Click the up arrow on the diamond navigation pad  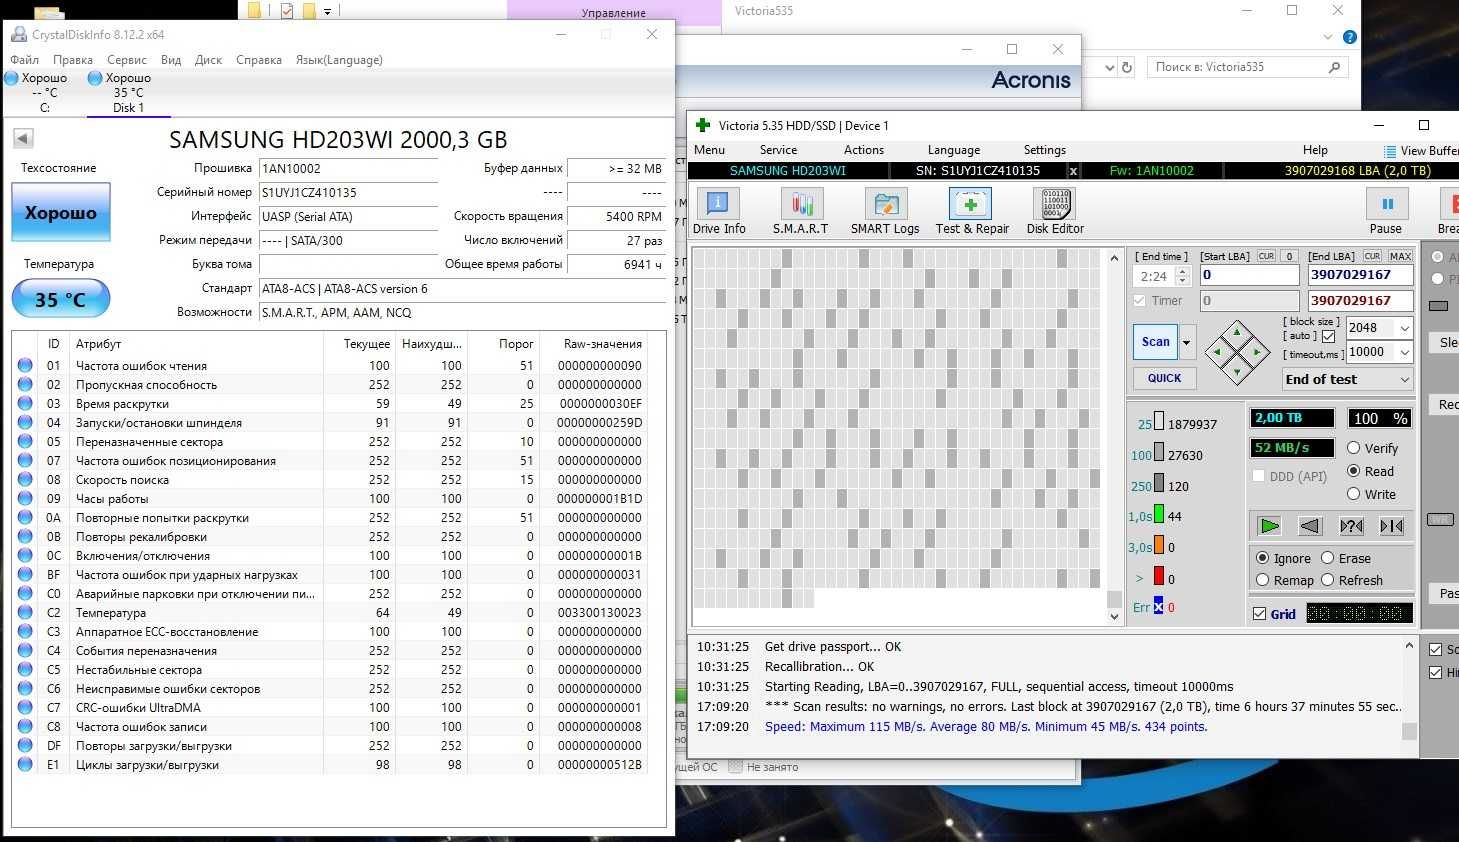click(1237, 332)
